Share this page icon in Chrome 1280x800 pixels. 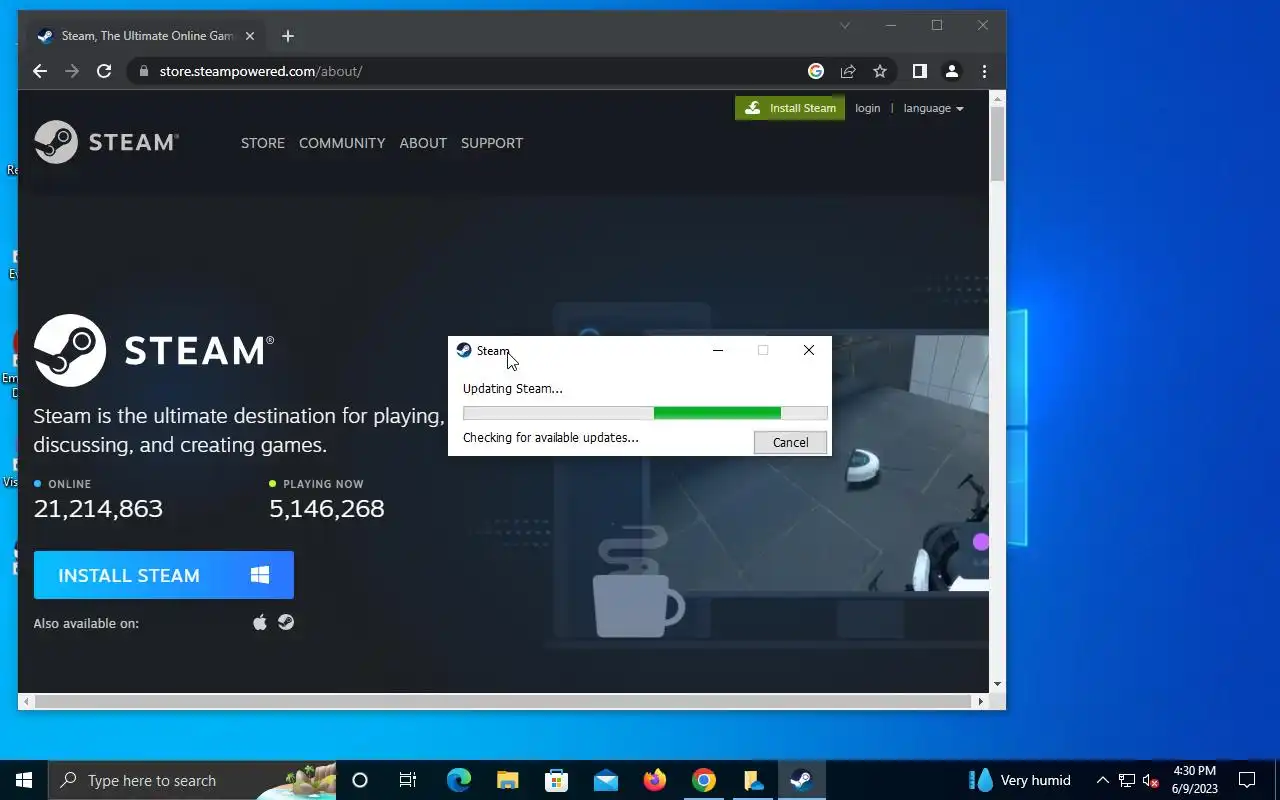[848, 71]
